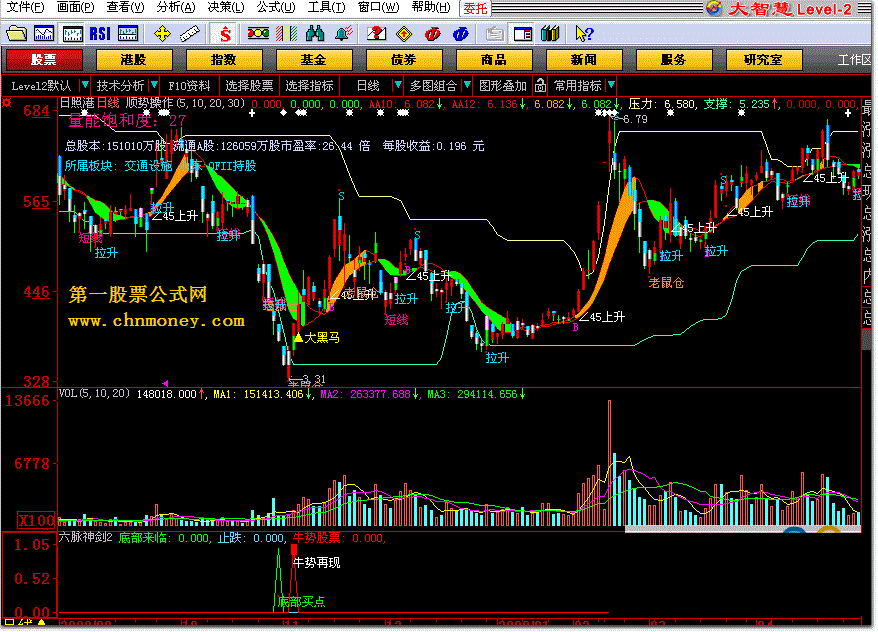Expand the 多图组合 dropdown arrow
This screenshot has width=878, height=632.
pyautogui.click(x=466, y=86)
